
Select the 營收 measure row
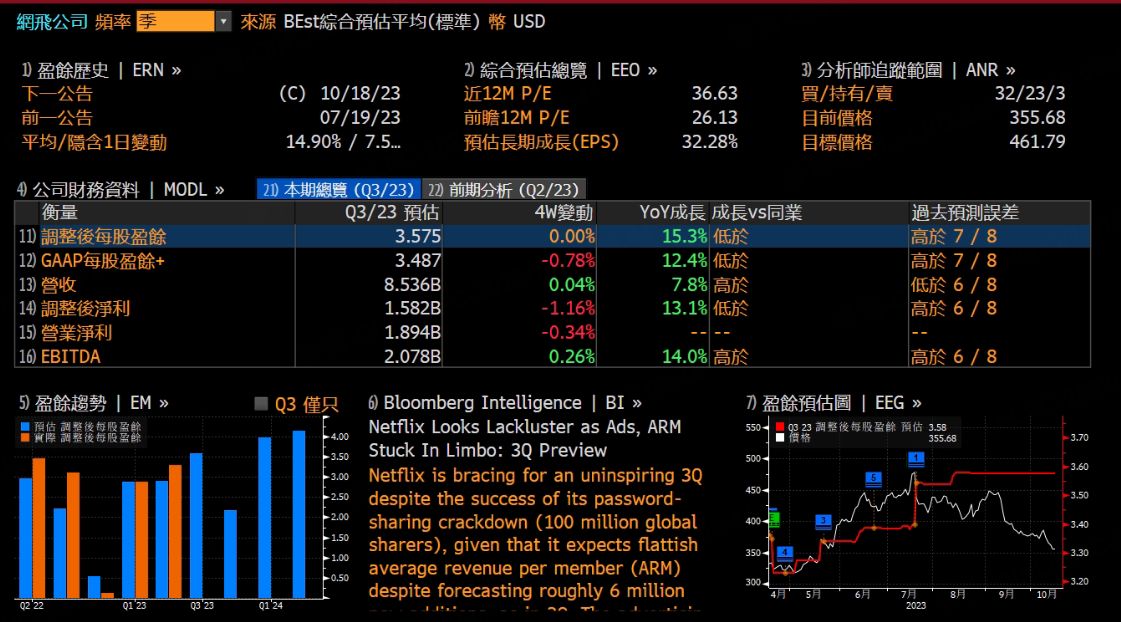tap(553, 285)
